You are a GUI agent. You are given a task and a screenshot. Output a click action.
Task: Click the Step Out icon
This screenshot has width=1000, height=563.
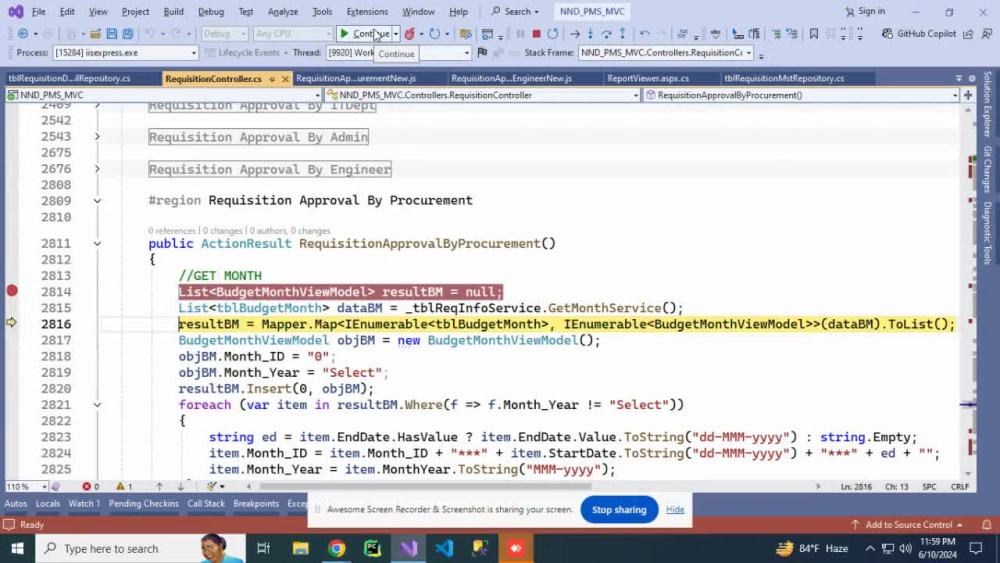(x=622, y=33)
